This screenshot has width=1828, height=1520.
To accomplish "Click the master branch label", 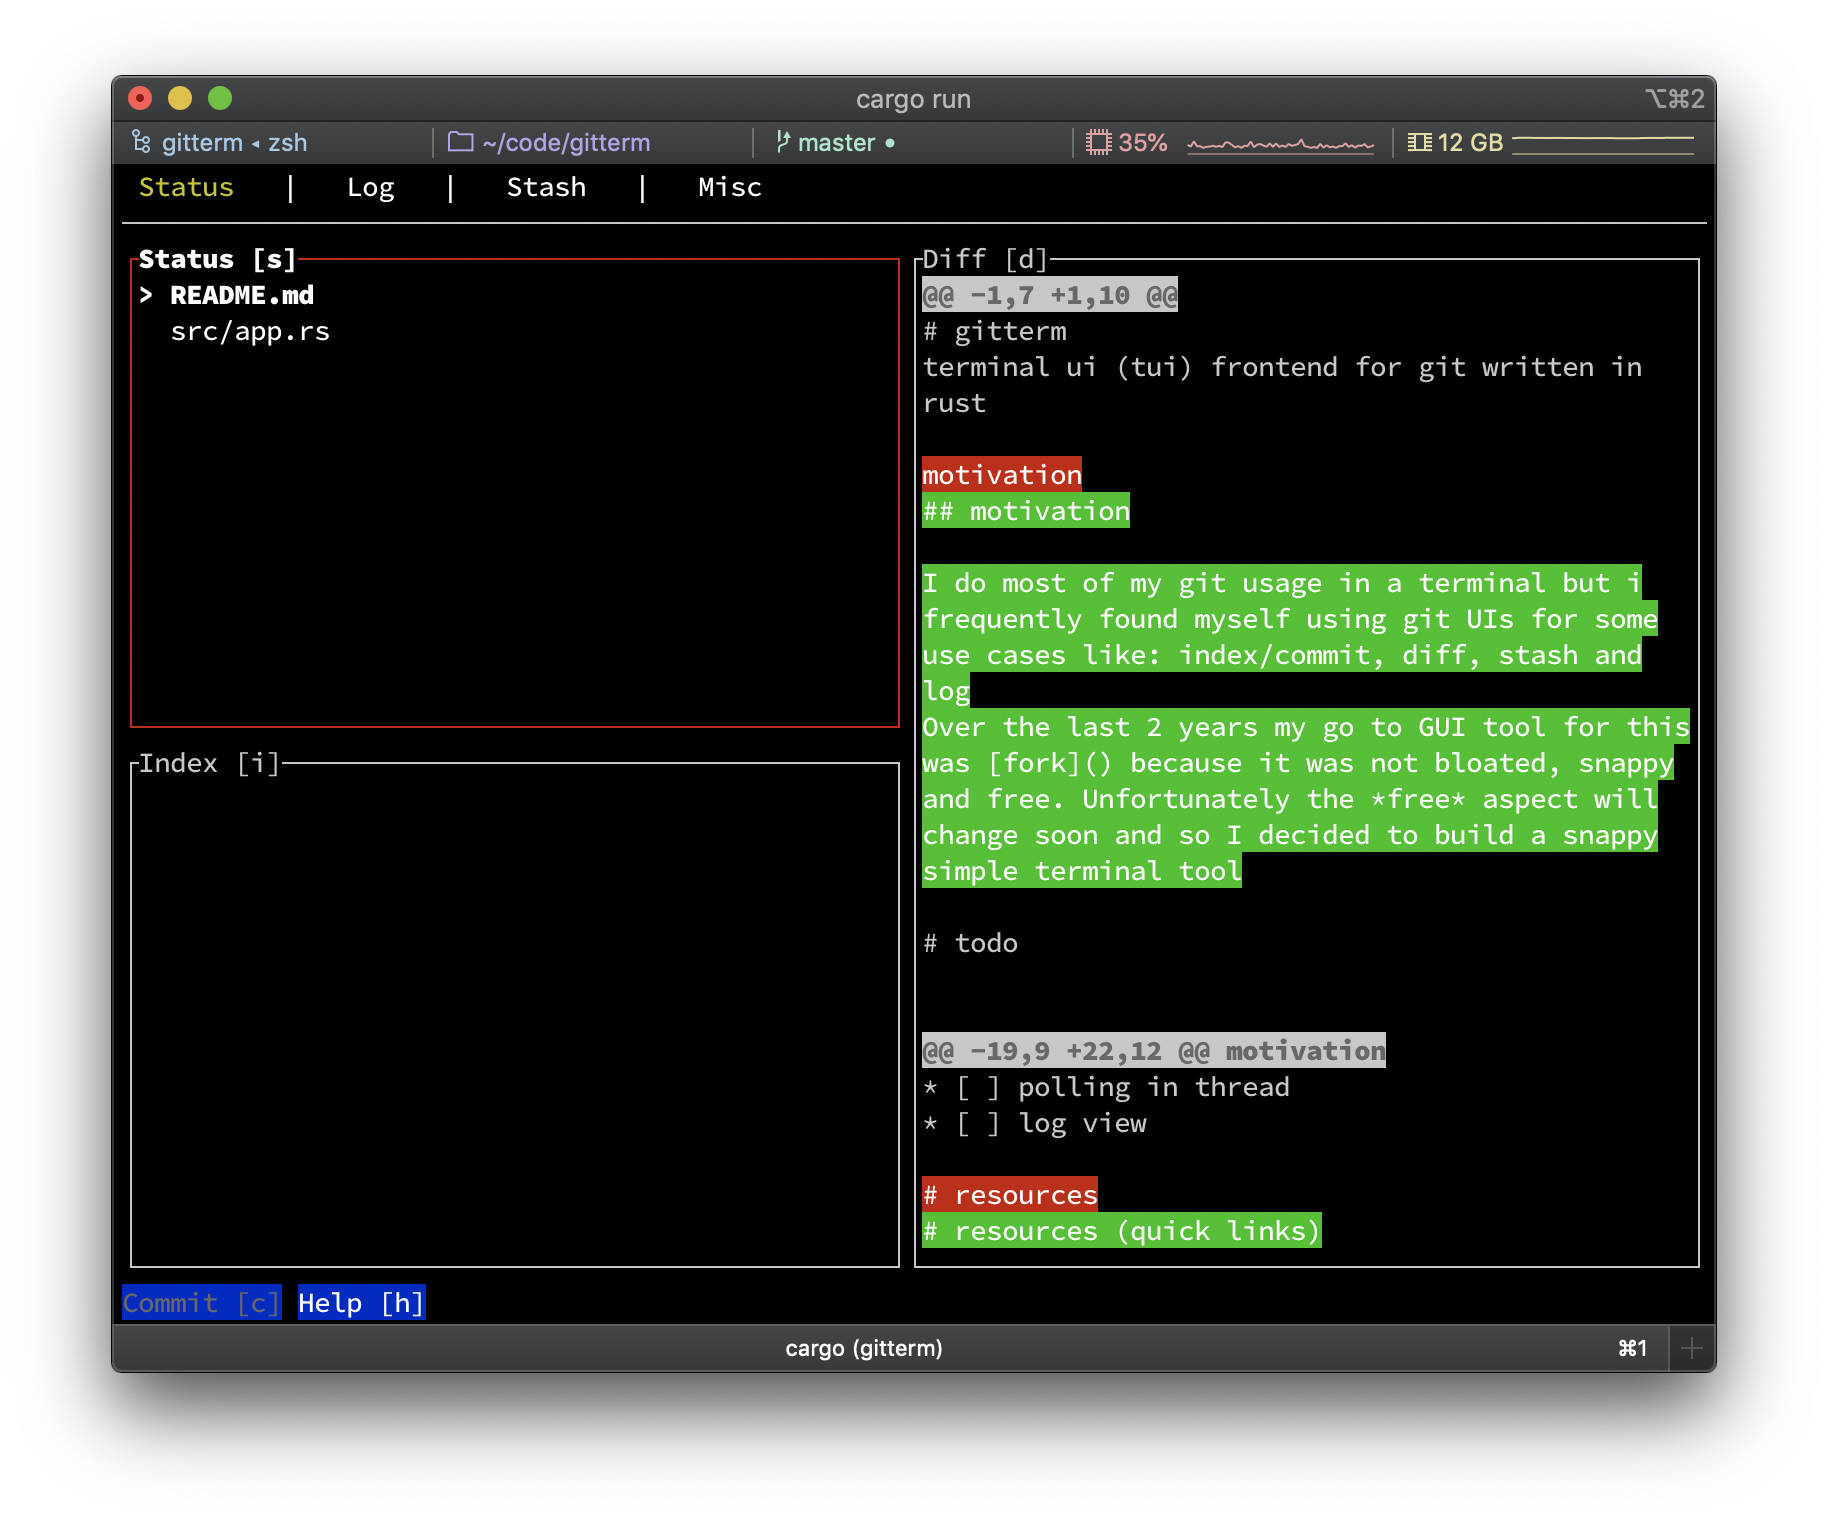I will click(x=837, y=142).
